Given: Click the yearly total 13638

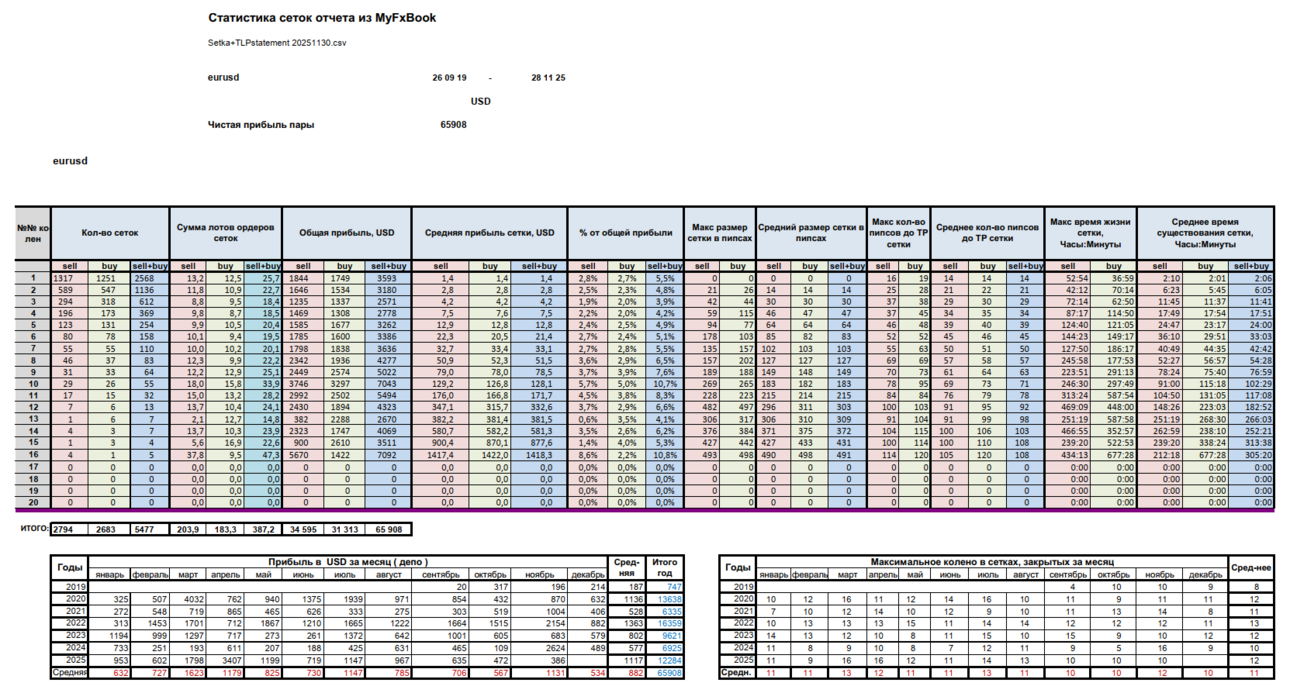Looking at the screenshot, I should (x=666, y=598).
